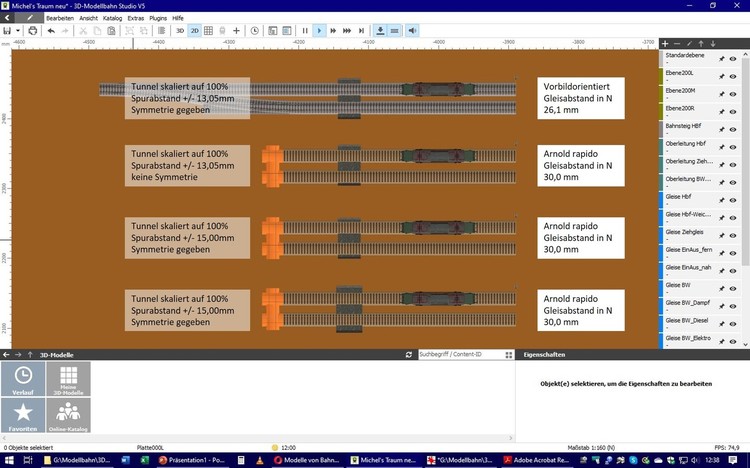Click the back arrow beside the menu bar
Screen dimensions: 750x468
[x=7, y=18]
